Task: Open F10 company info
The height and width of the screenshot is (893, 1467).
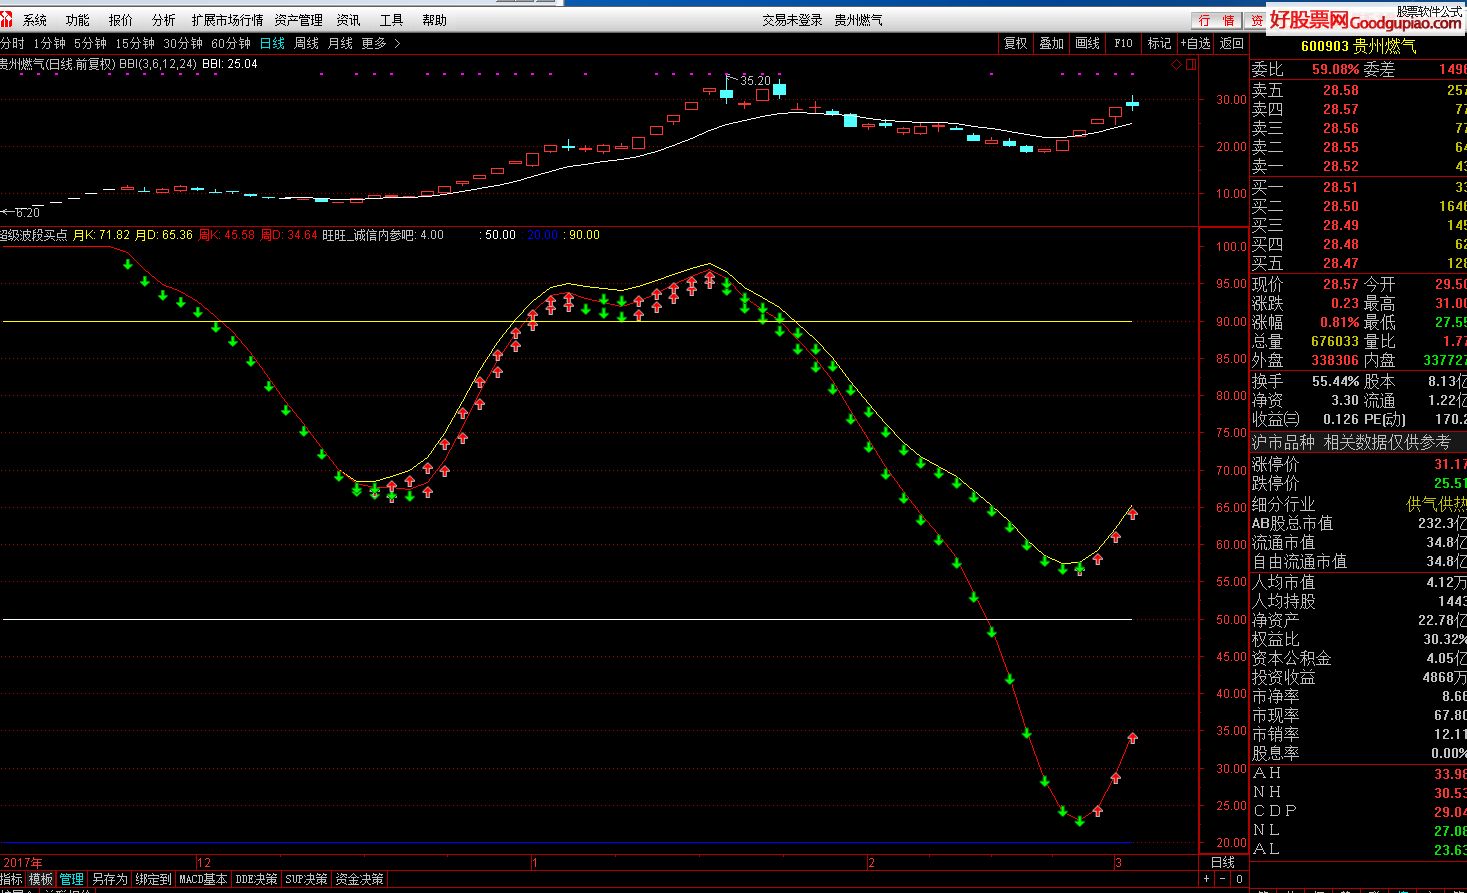Action: tap(1123, 43)
